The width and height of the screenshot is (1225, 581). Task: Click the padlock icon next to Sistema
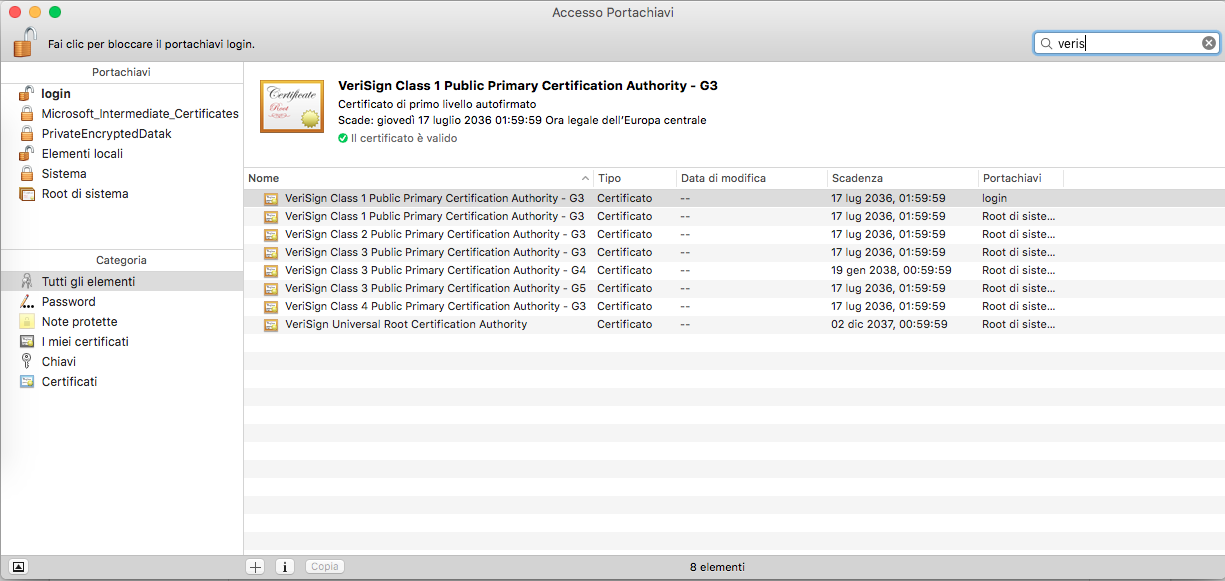[27, 173]
